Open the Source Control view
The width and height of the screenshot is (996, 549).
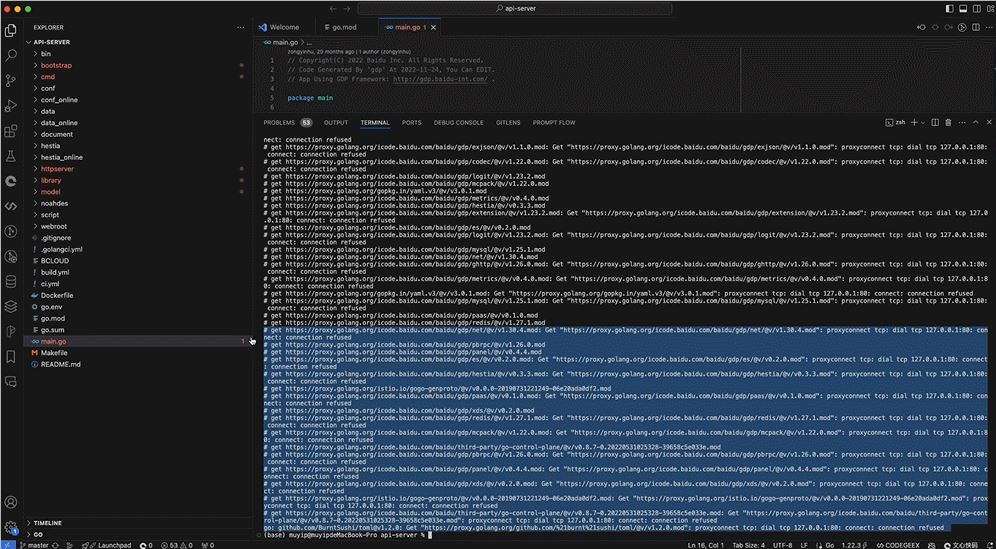coord(11,81)
